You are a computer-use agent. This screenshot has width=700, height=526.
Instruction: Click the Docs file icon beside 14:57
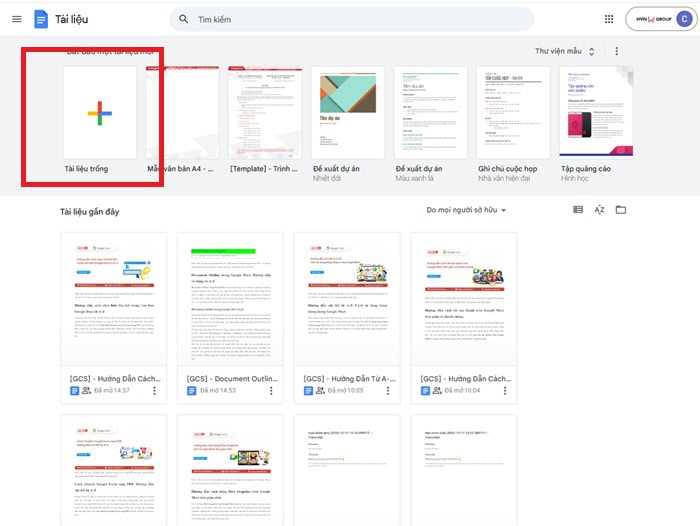(x=75, y=391)
